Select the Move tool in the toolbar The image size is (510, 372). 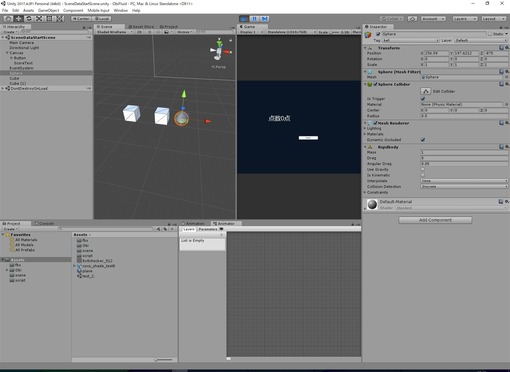(x=19, y=19)
